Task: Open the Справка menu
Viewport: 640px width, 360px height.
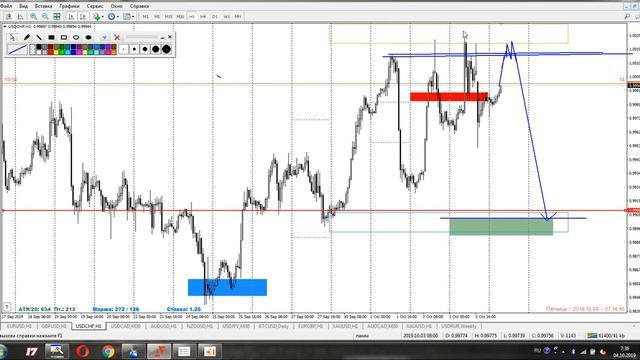Action: (139, 6)
